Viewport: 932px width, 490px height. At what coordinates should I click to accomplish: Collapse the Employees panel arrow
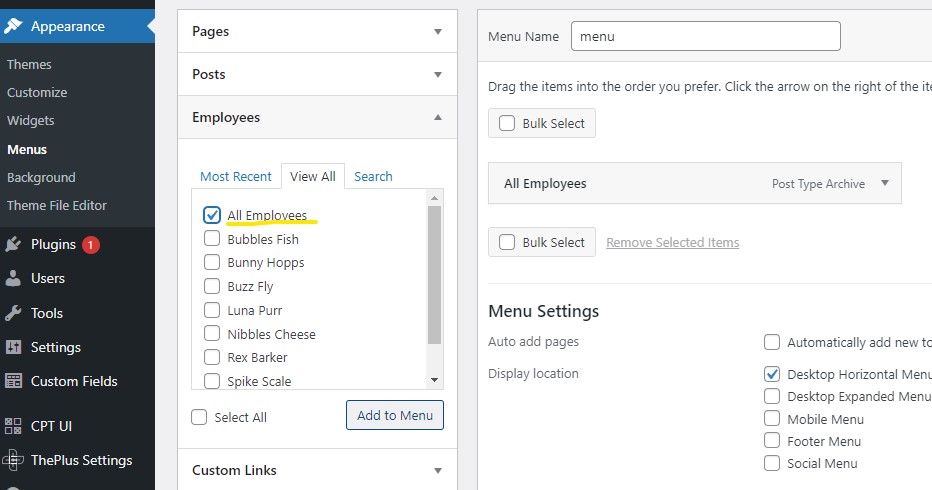click(x=438, y=117)
